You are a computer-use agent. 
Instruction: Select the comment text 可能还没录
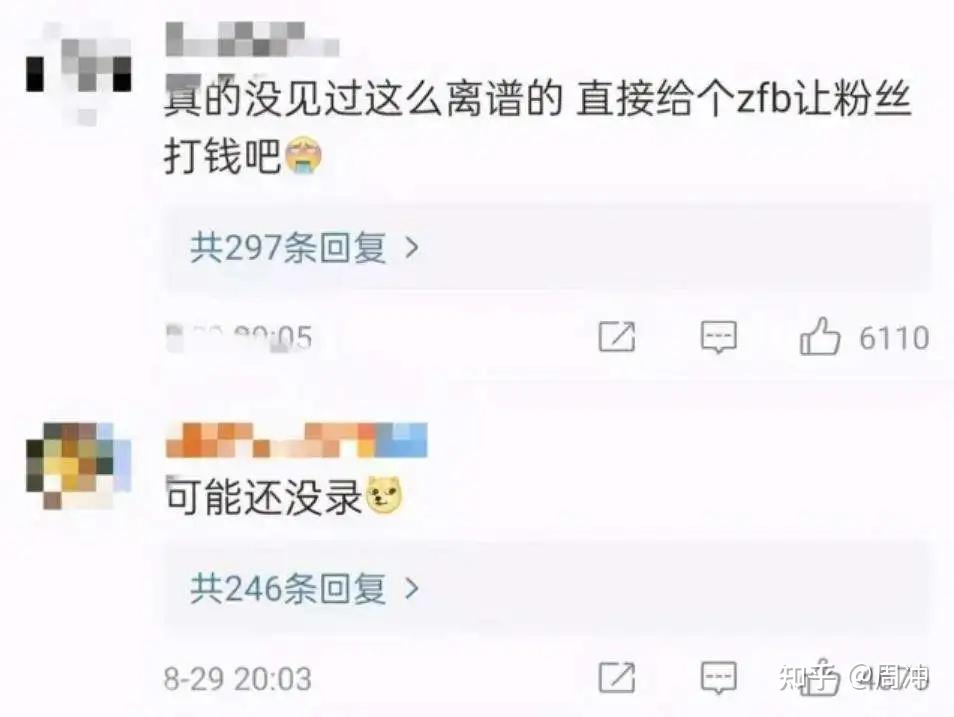[263, 497]
